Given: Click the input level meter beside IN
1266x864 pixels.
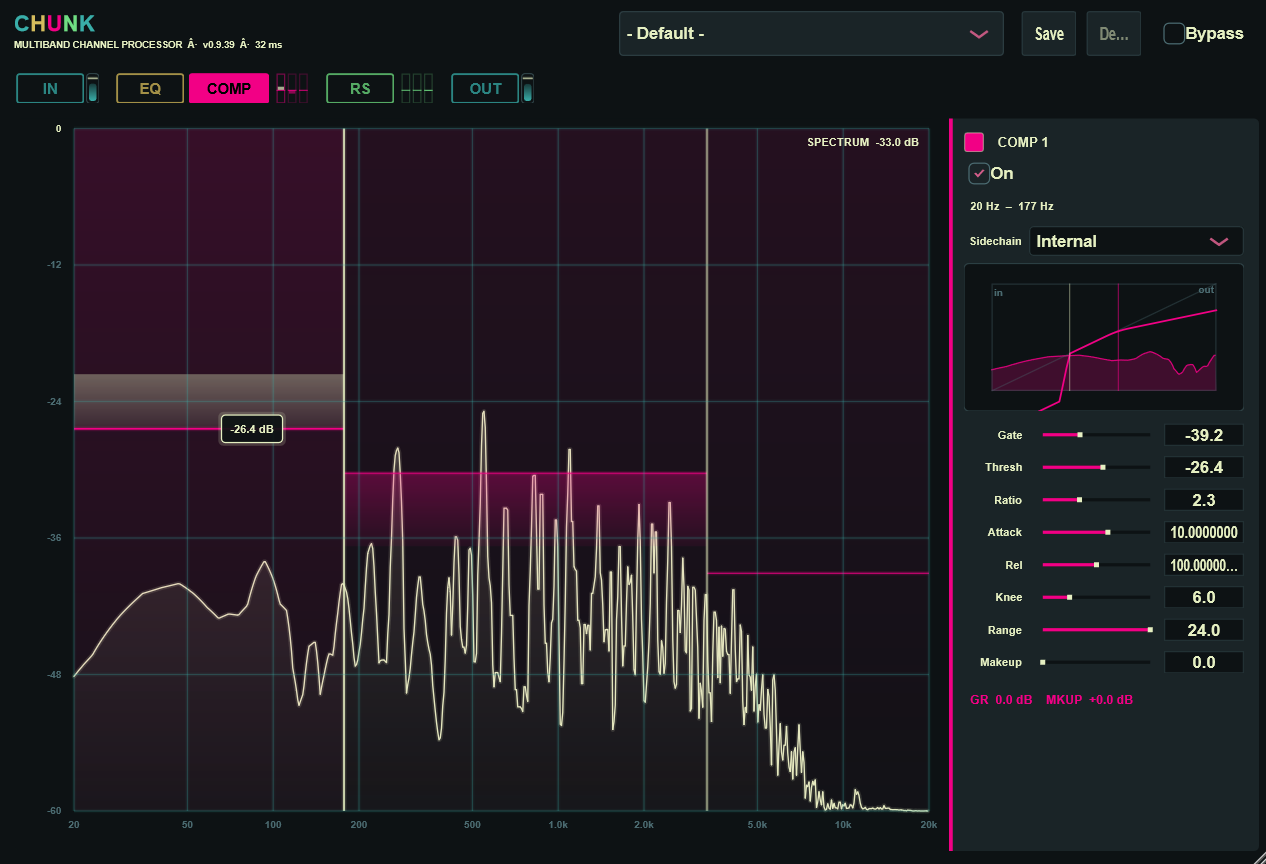Looking at the screenshot, I should [x=93, y=88].
